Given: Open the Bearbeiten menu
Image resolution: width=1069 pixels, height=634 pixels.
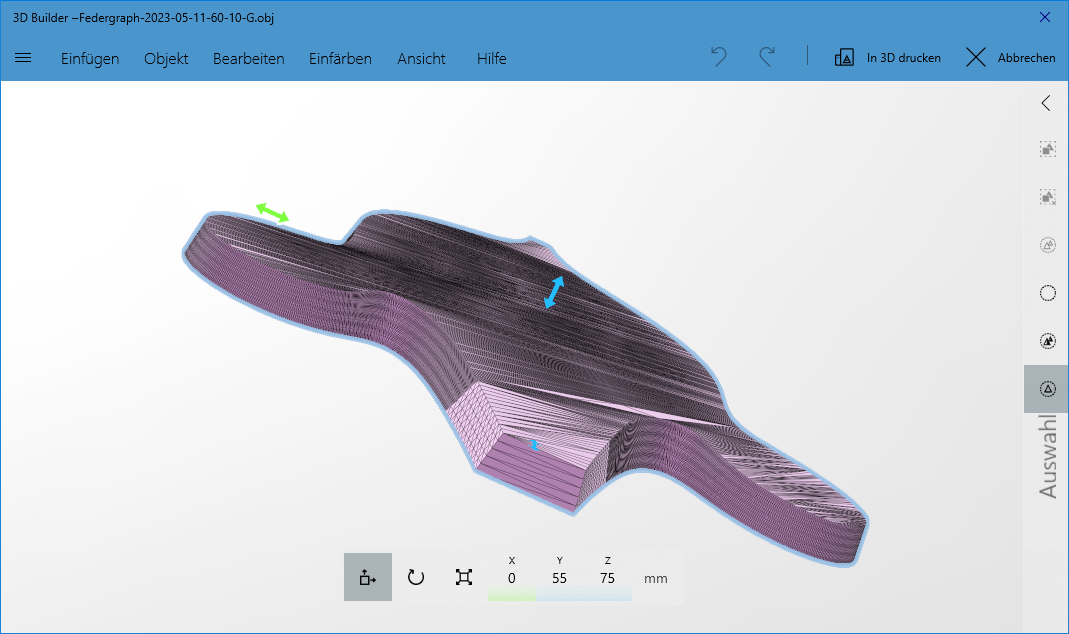Looking at the screenshot, I should tap(248, 58).
